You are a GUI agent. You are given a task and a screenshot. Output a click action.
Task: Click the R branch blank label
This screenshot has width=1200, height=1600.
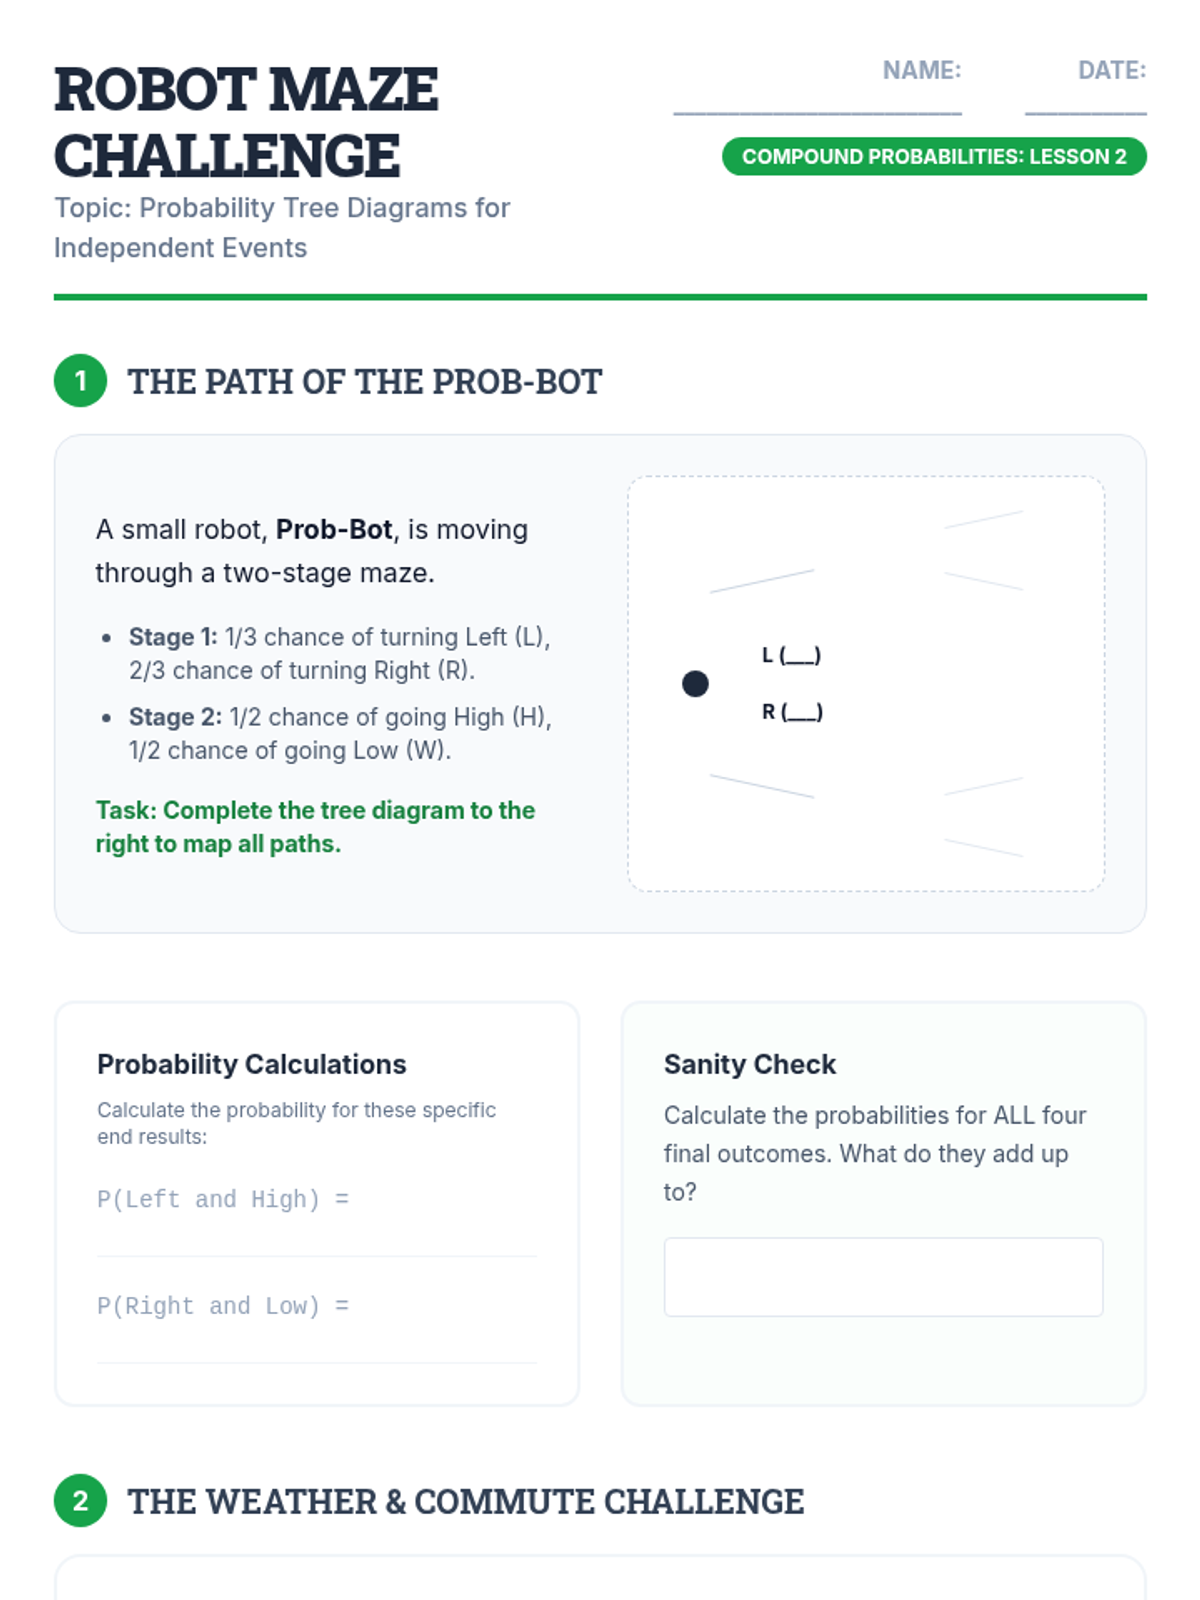(x=792, y=712)
